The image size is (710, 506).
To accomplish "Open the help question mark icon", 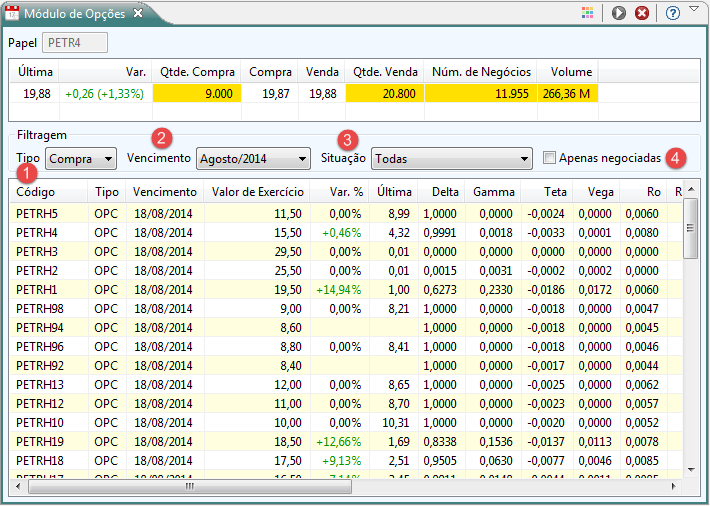I will (x=673, y=13).
